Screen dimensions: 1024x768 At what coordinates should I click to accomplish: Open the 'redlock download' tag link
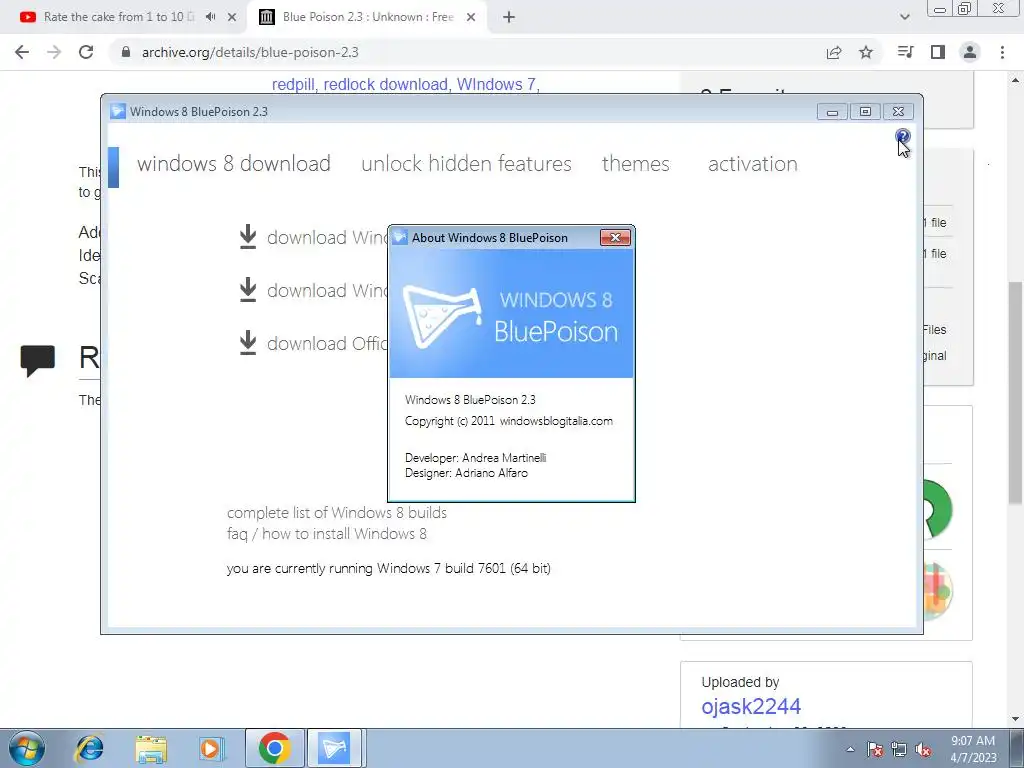coord(385,85)
